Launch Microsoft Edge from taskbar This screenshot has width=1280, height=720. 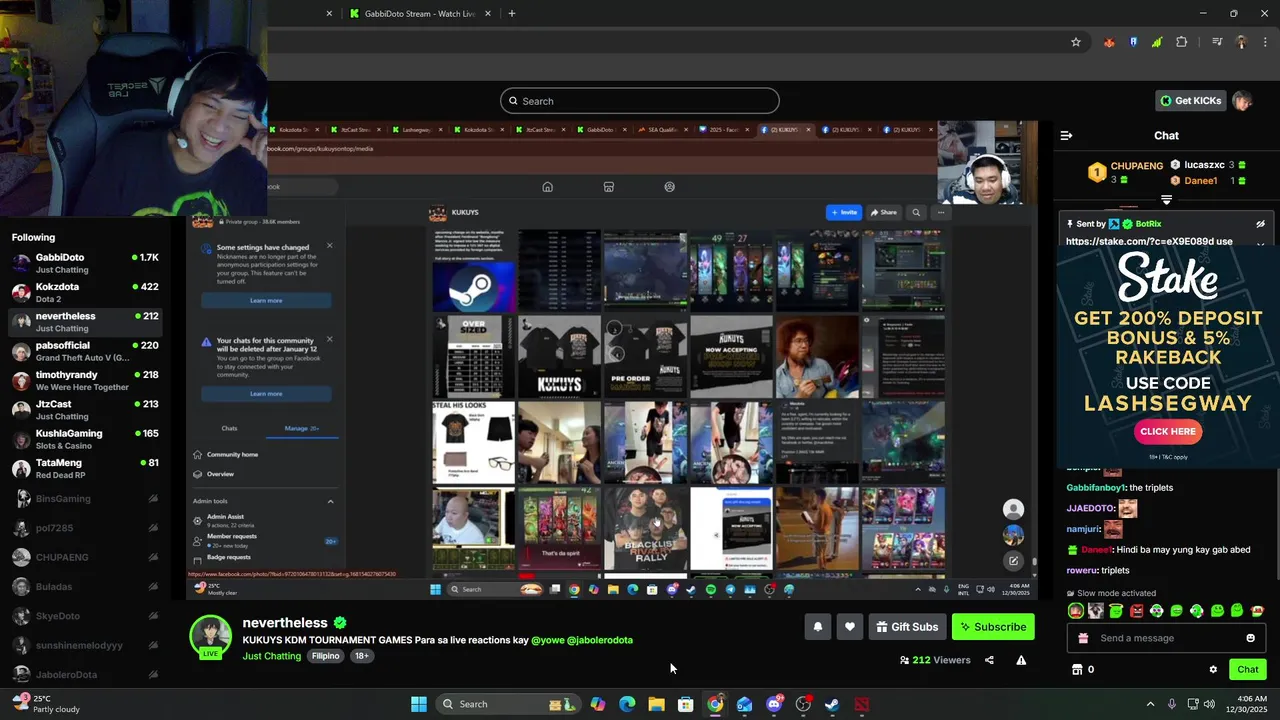tap(627, 704)
